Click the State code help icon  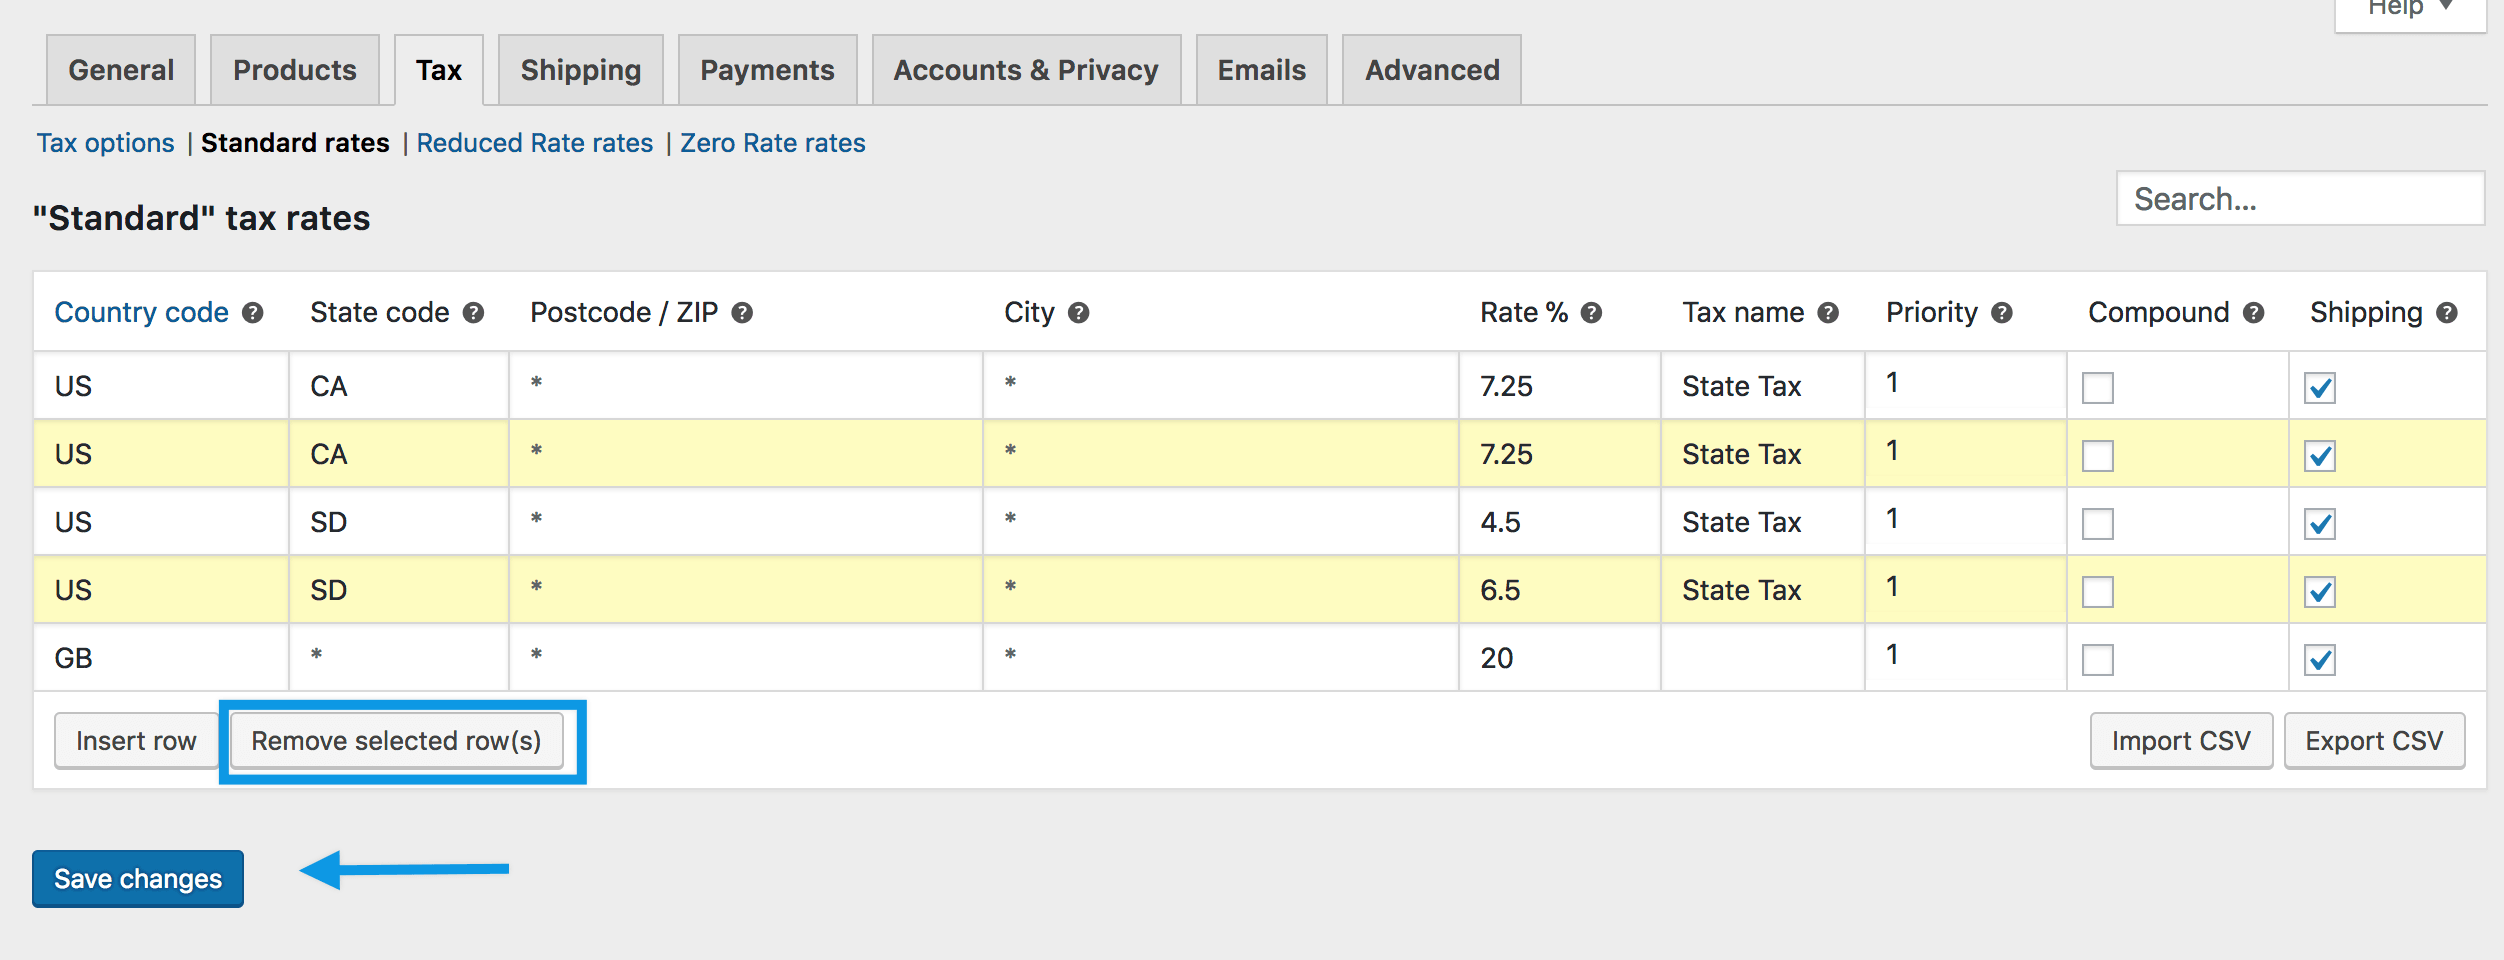point(473,313)
